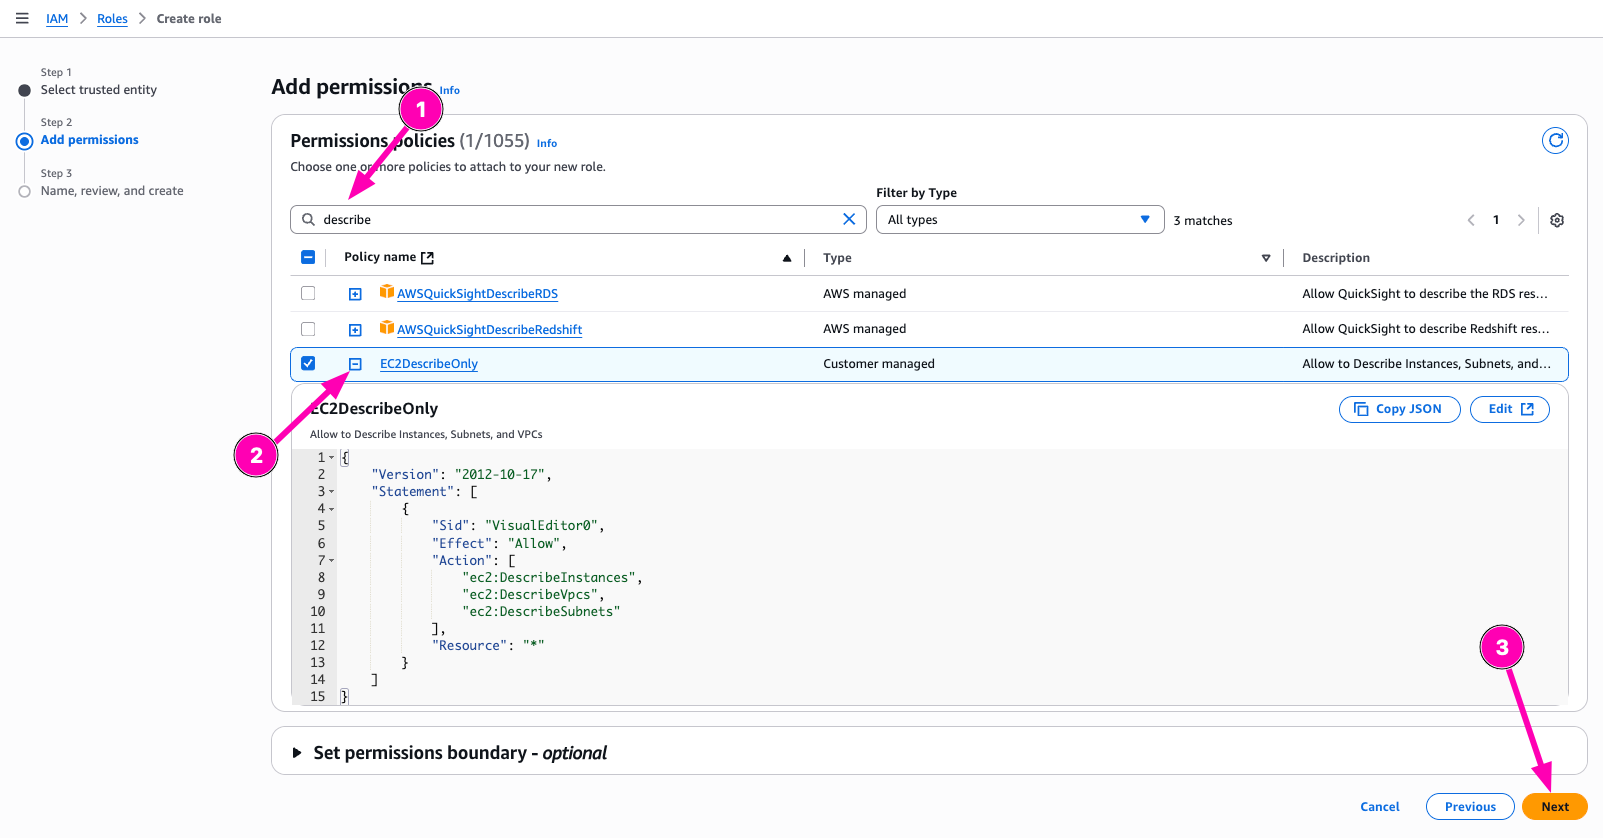Click the Next button
The height and width of the screenshot is (838, 1603).
1554,807
